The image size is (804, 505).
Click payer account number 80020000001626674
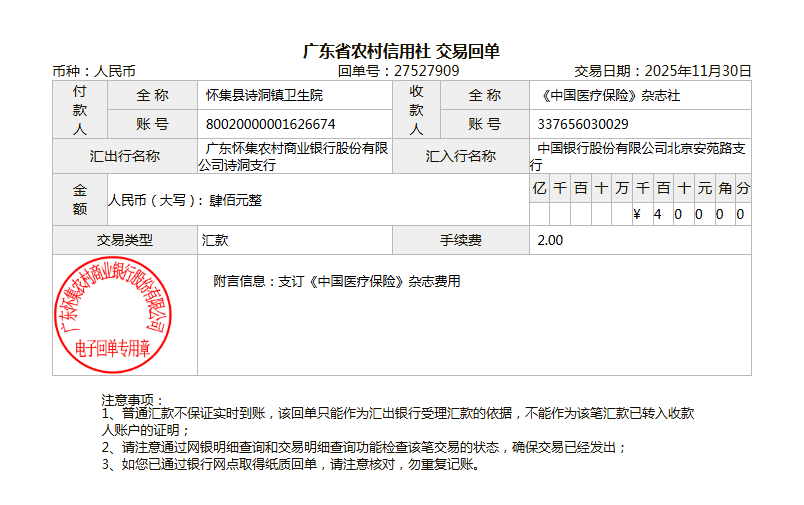click(270, 124)
